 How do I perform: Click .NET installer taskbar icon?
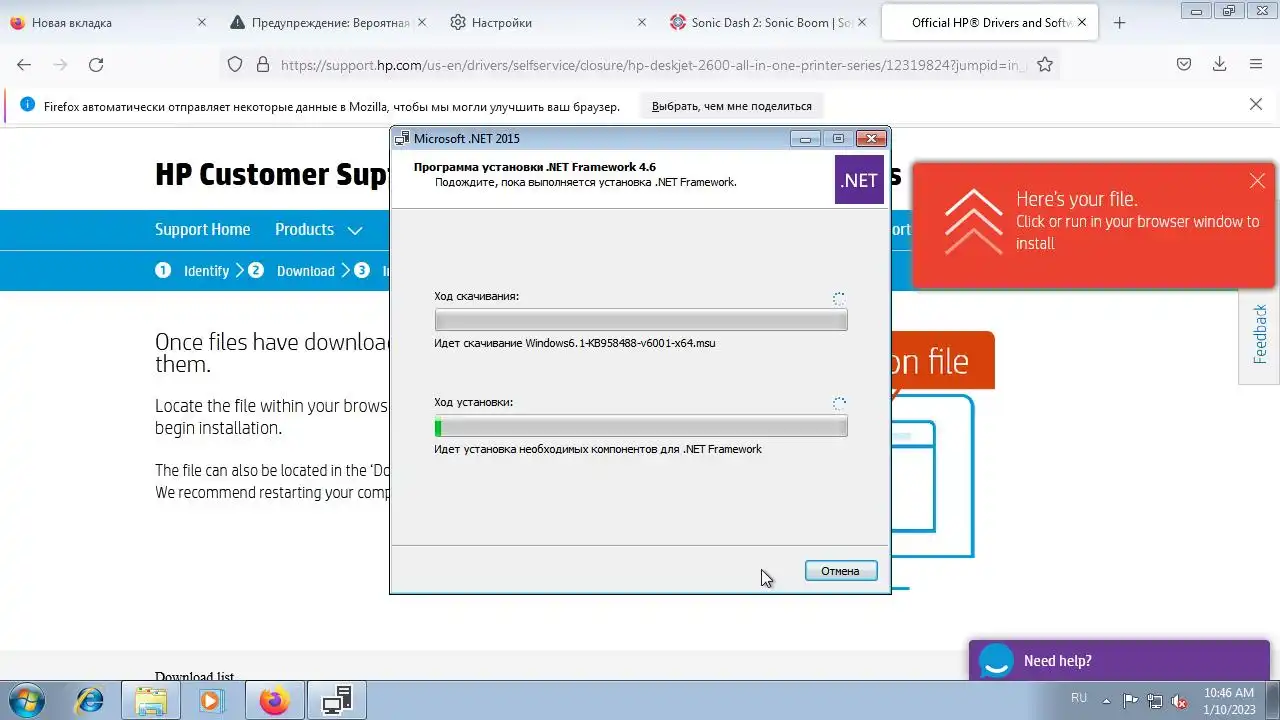point(337,700)
